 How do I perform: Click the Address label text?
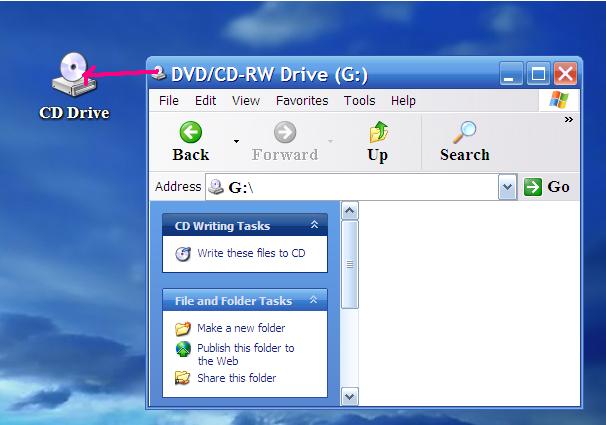pos(178,187)
